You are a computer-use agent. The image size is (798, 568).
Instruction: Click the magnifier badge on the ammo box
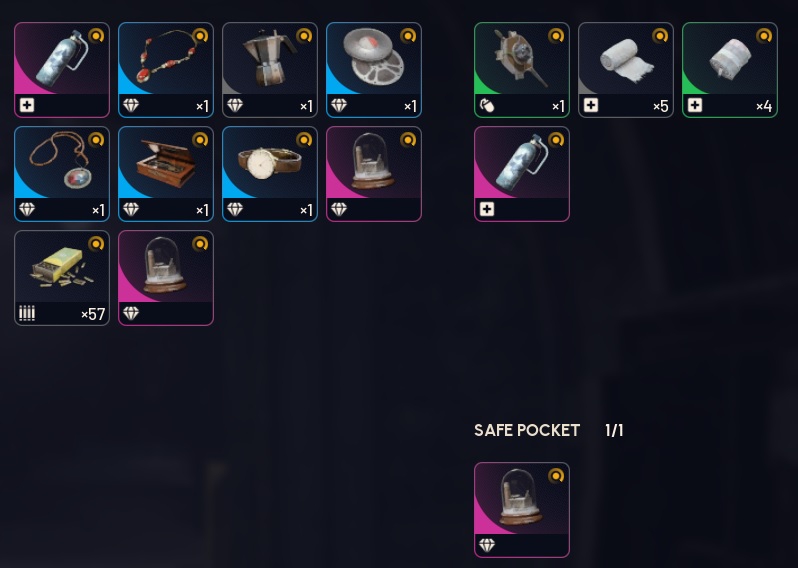(96, 244)
